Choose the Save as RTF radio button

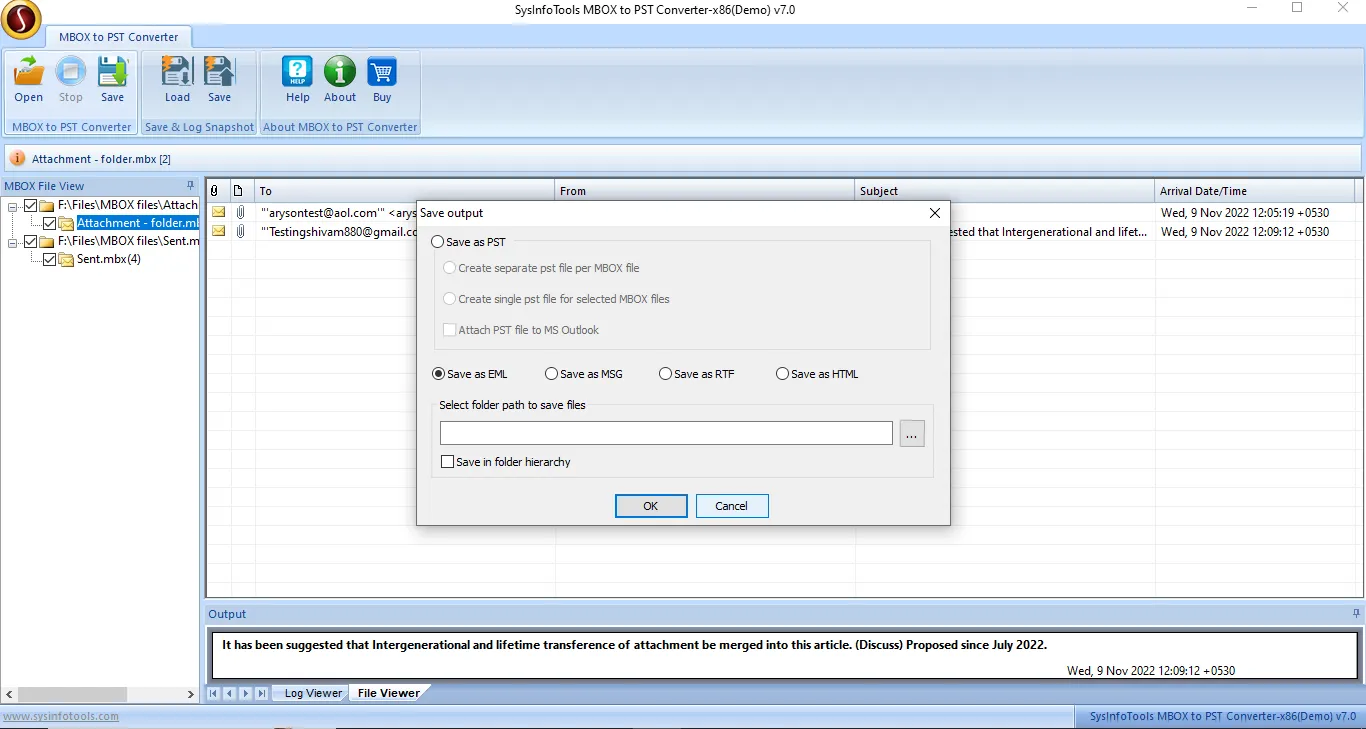tap(666, 374)
